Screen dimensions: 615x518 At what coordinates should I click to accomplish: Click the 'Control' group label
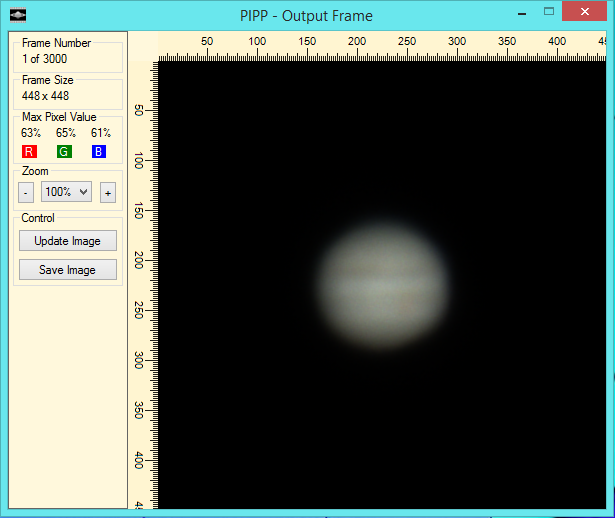38,218
